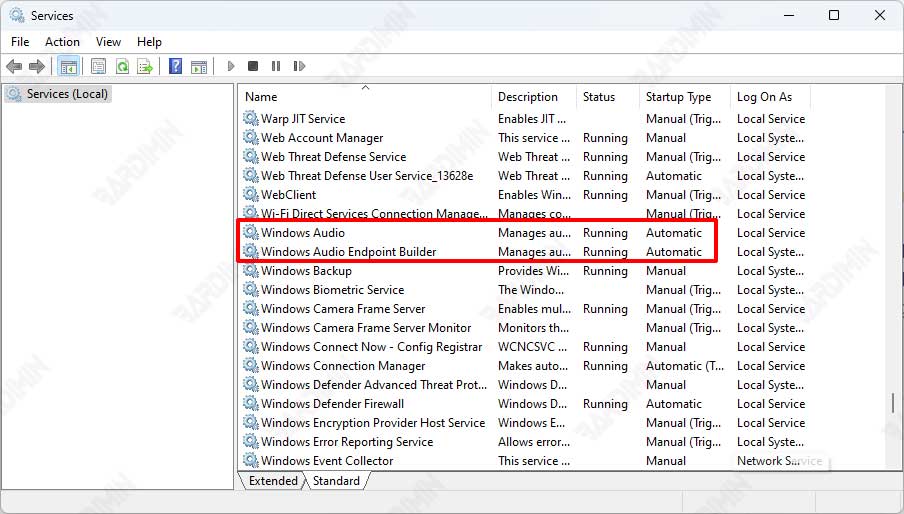Click Automatic startup type of Windows Defender Firewall
The height and width of the screenshot is (514, 904).
pos(673,403)
